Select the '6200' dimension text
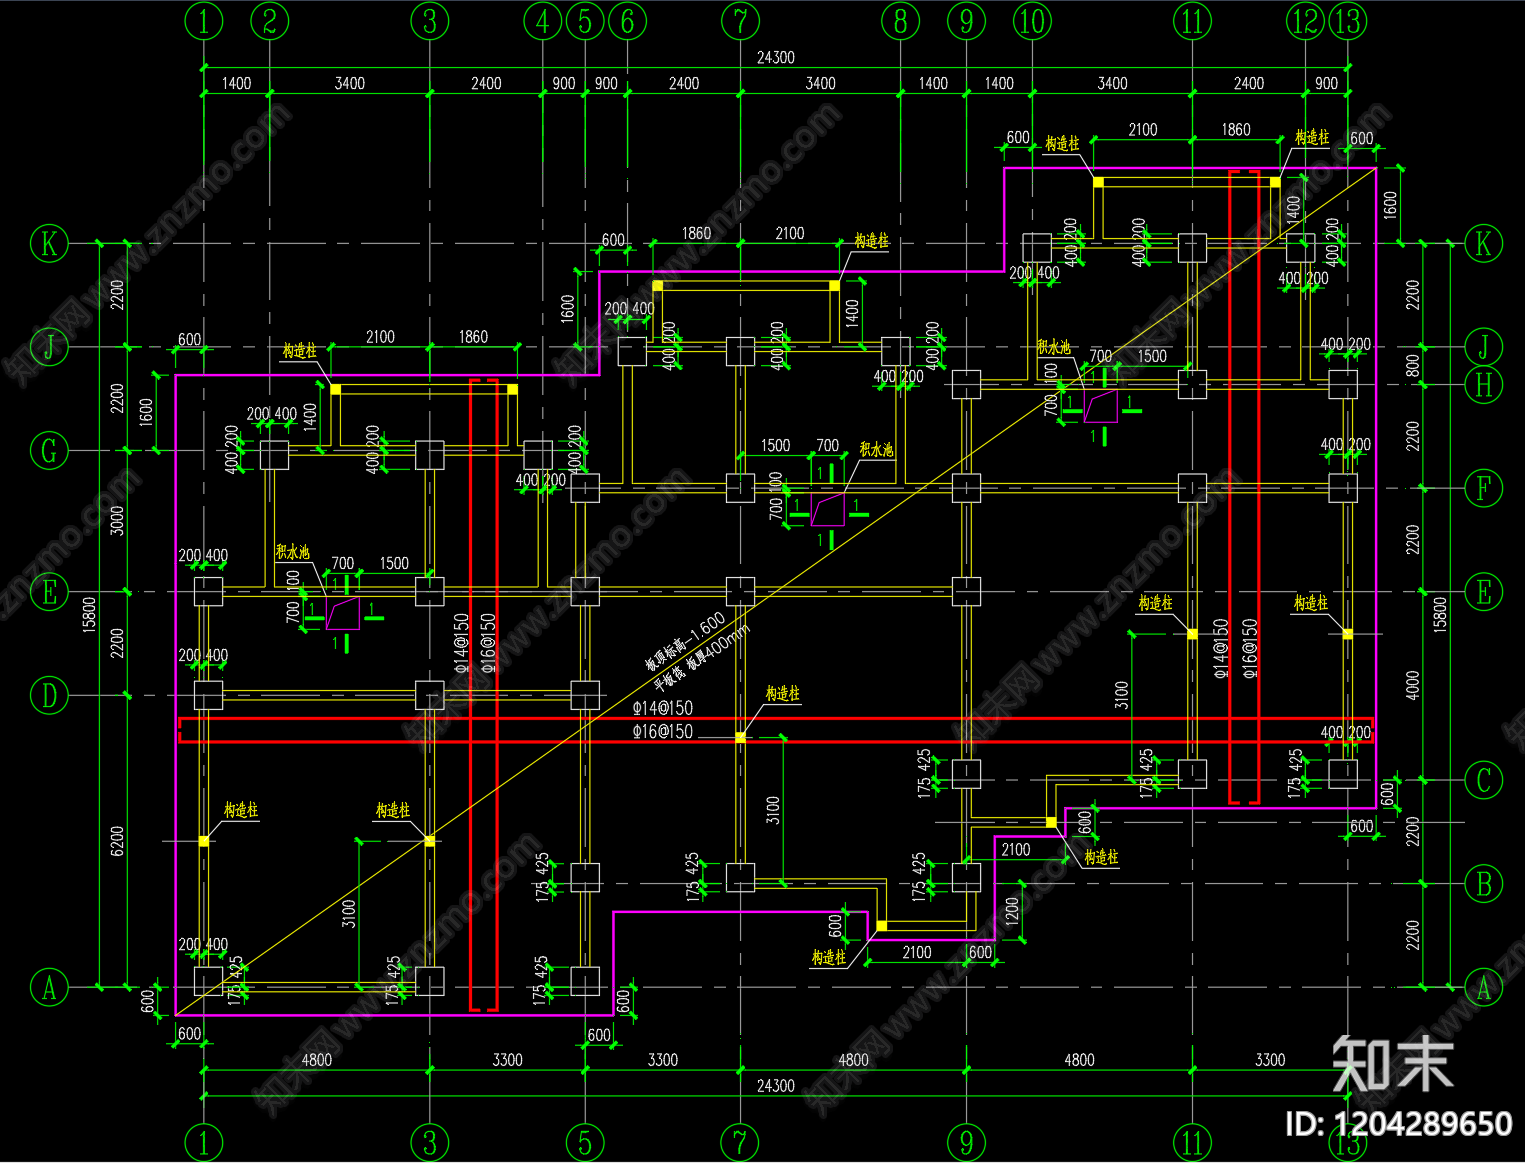1525x1163 pixels. 117,841
